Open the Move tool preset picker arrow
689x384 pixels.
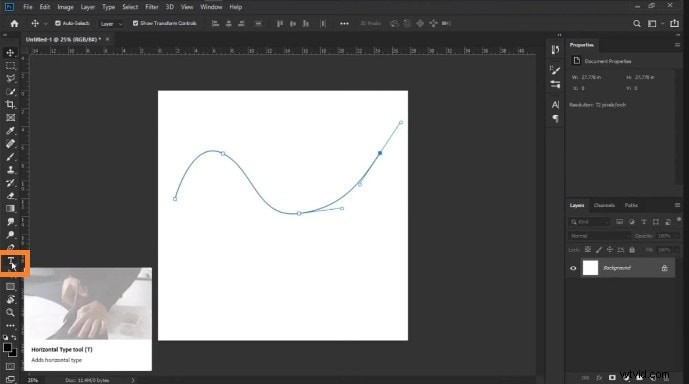click(45, 24)
